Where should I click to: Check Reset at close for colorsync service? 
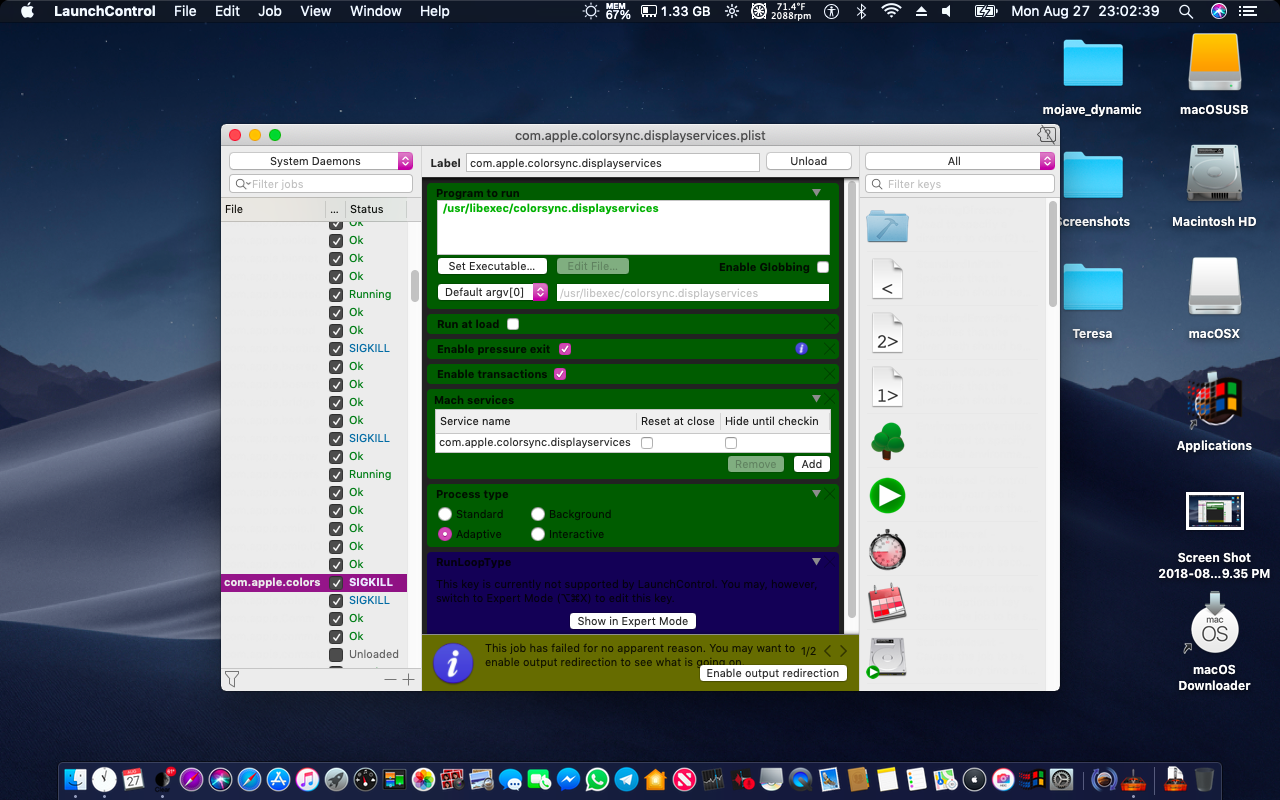click(647, 443)
